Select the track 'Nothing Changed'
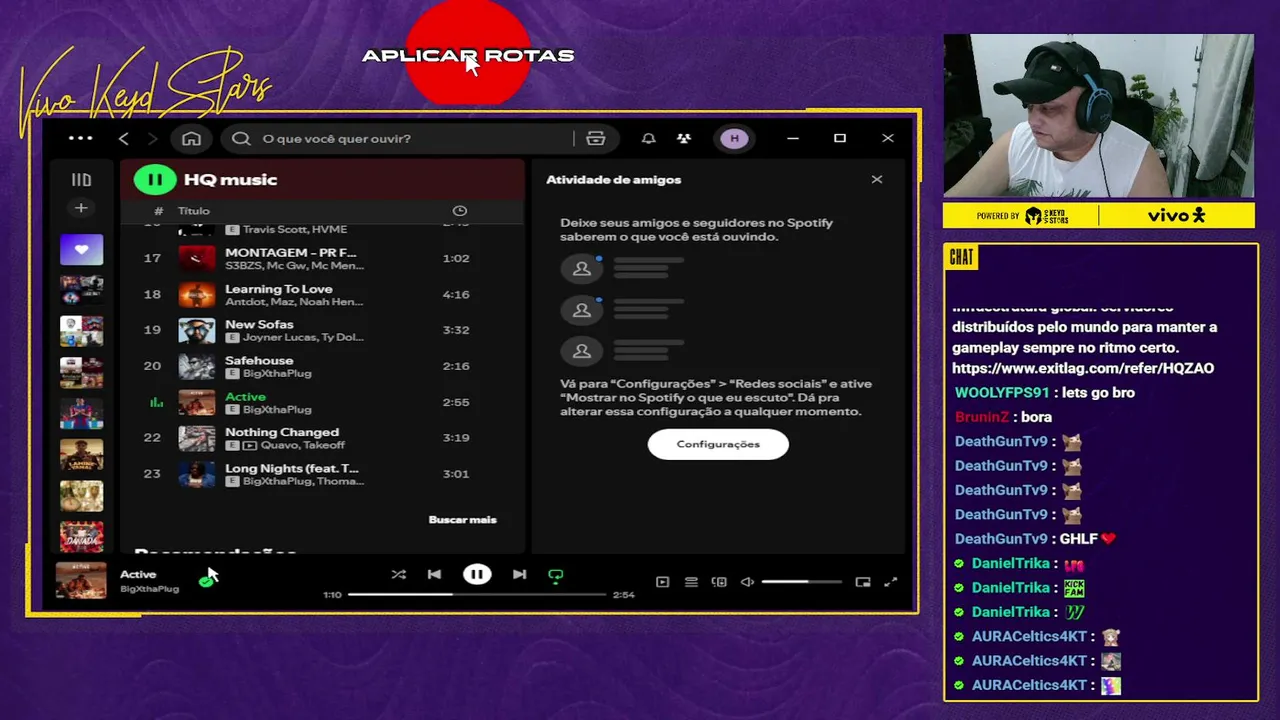Image resolution: width=1280 pixels, height=720 pixels. click(x=322, y=438)
